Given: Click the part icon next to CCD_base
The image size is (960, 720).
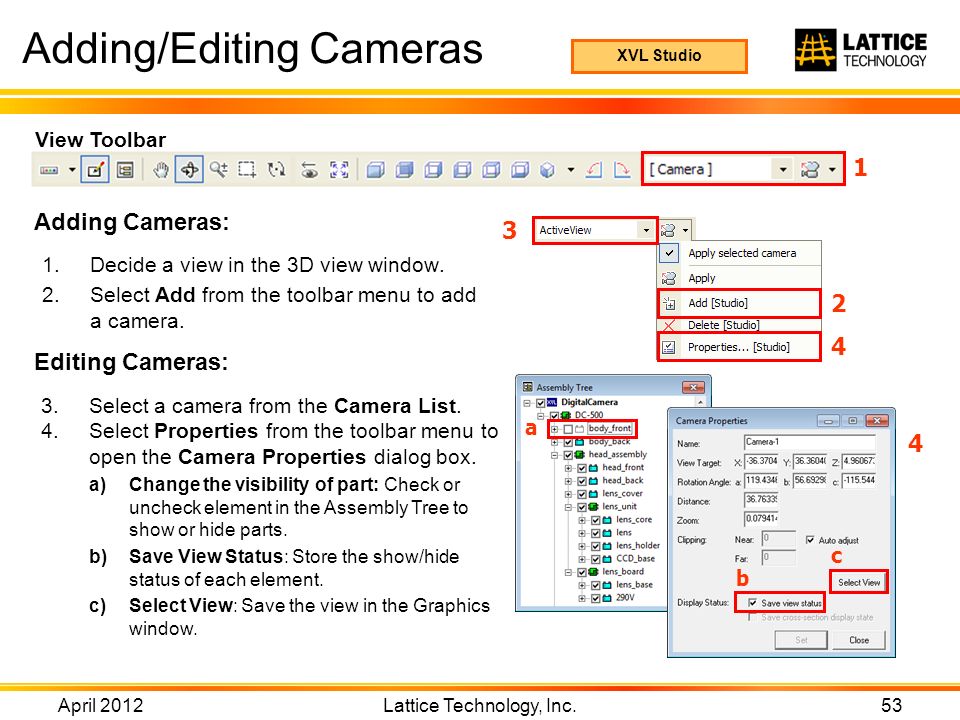Looking at the screenshot, I should pyautogui.click(x=607, y=558).
